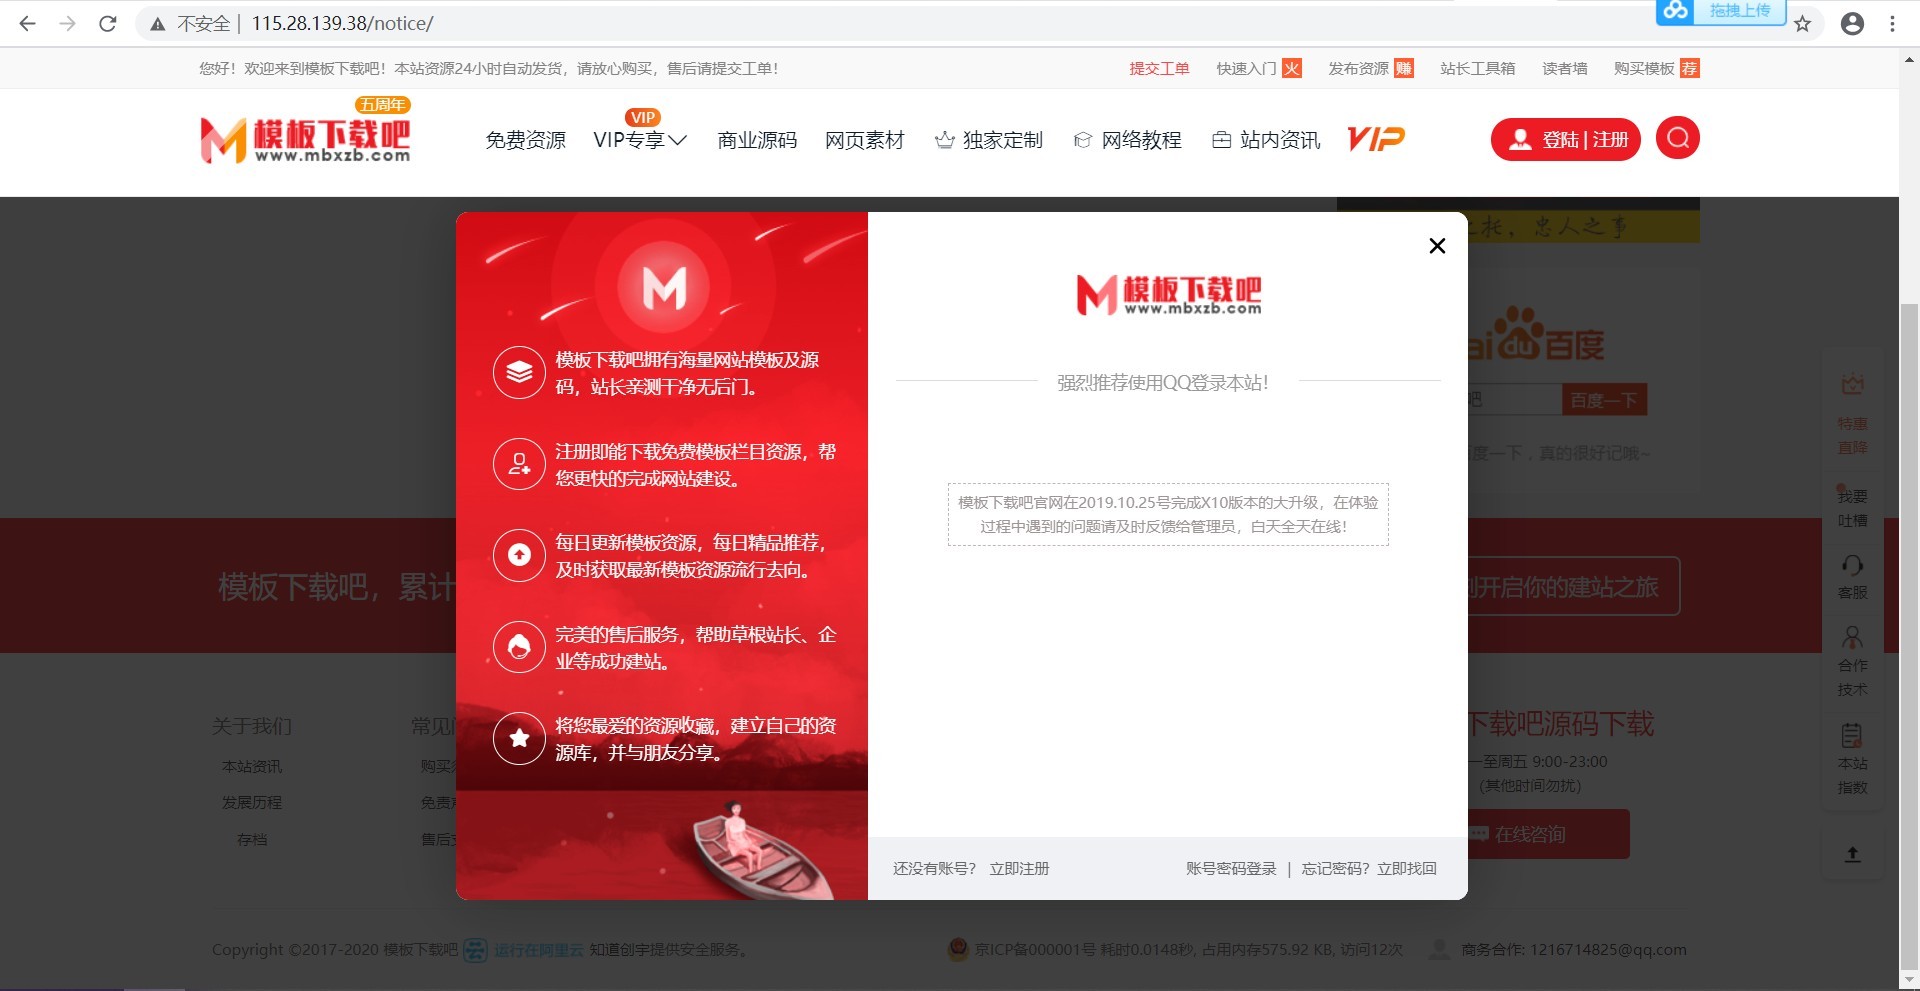Screen dimensions: 1920x991
Task: Reload the page with the refresh icon
Action: (x=108, y=23)
